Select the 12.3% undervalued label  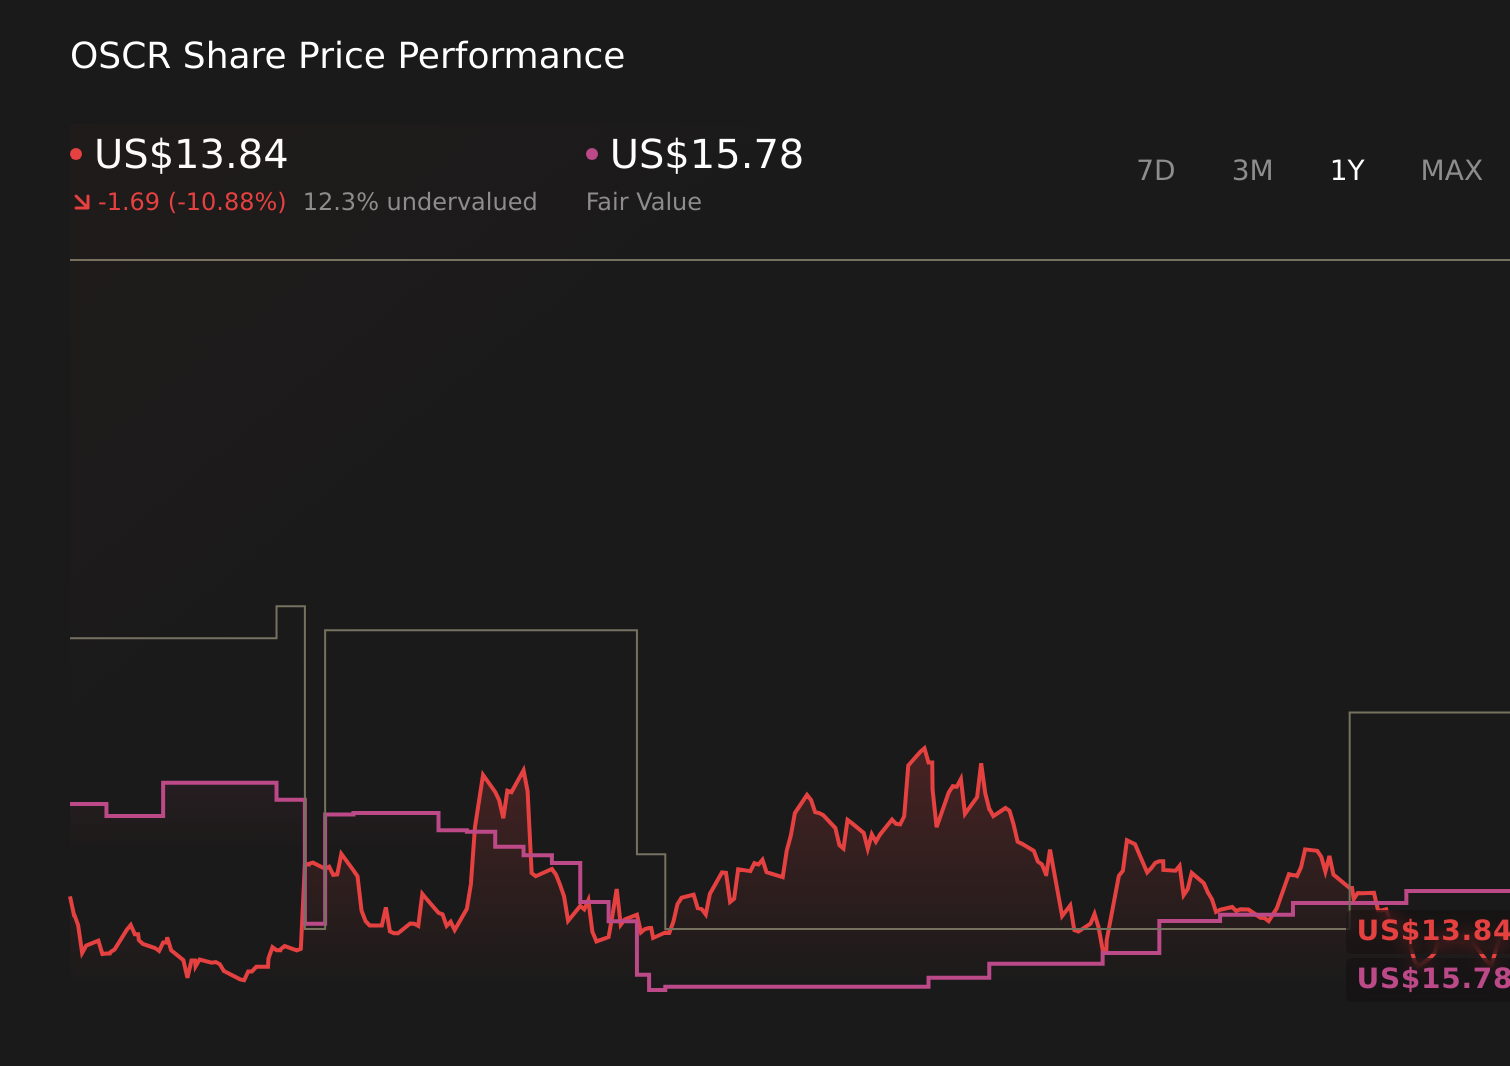tap(420, 201)
